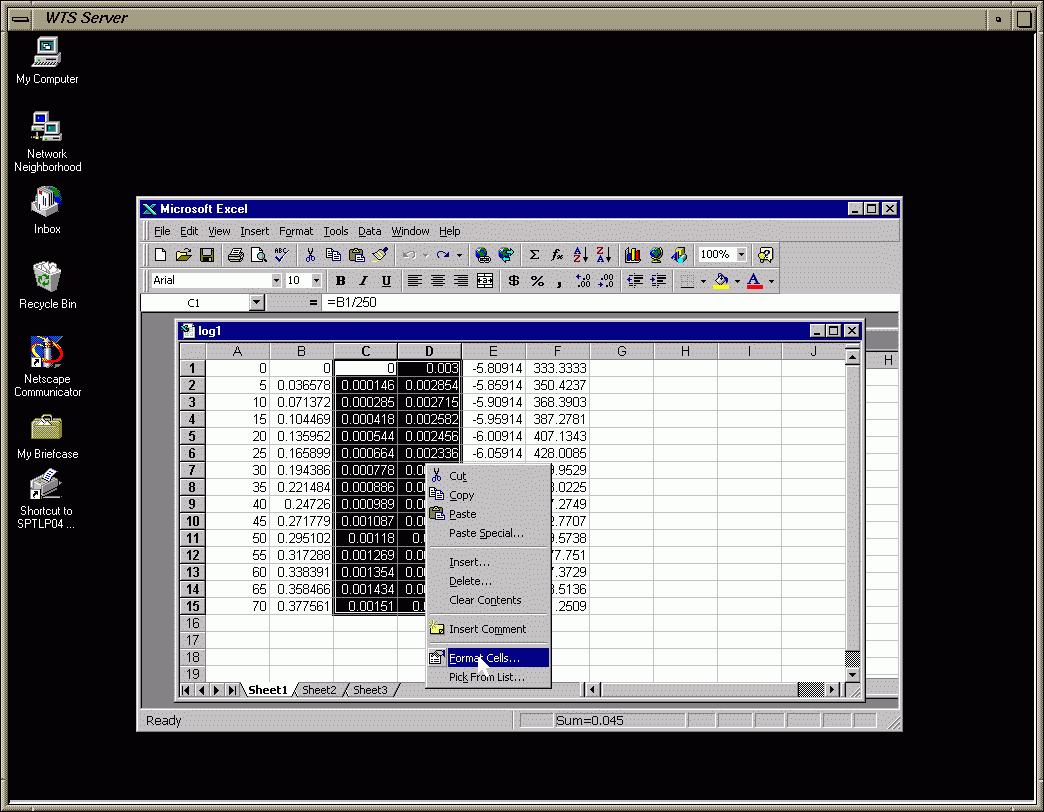The image size is (1044, 812).
Task: Click the Merge and Center icon
Action: pyautogui.click(x=485, y=281)
